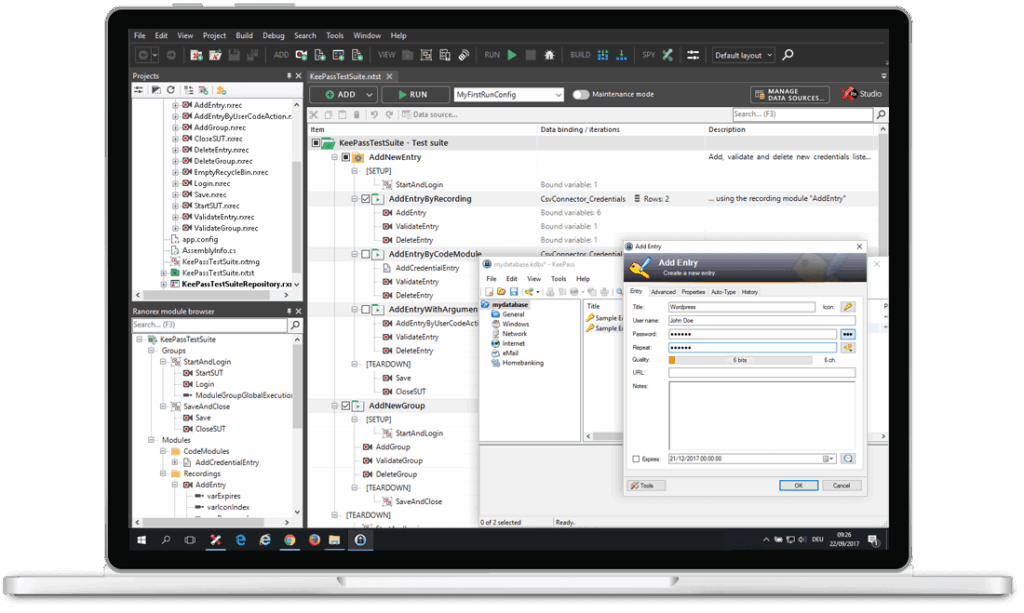Click the add recording module icon in toolbar

(x=302, y=55)
